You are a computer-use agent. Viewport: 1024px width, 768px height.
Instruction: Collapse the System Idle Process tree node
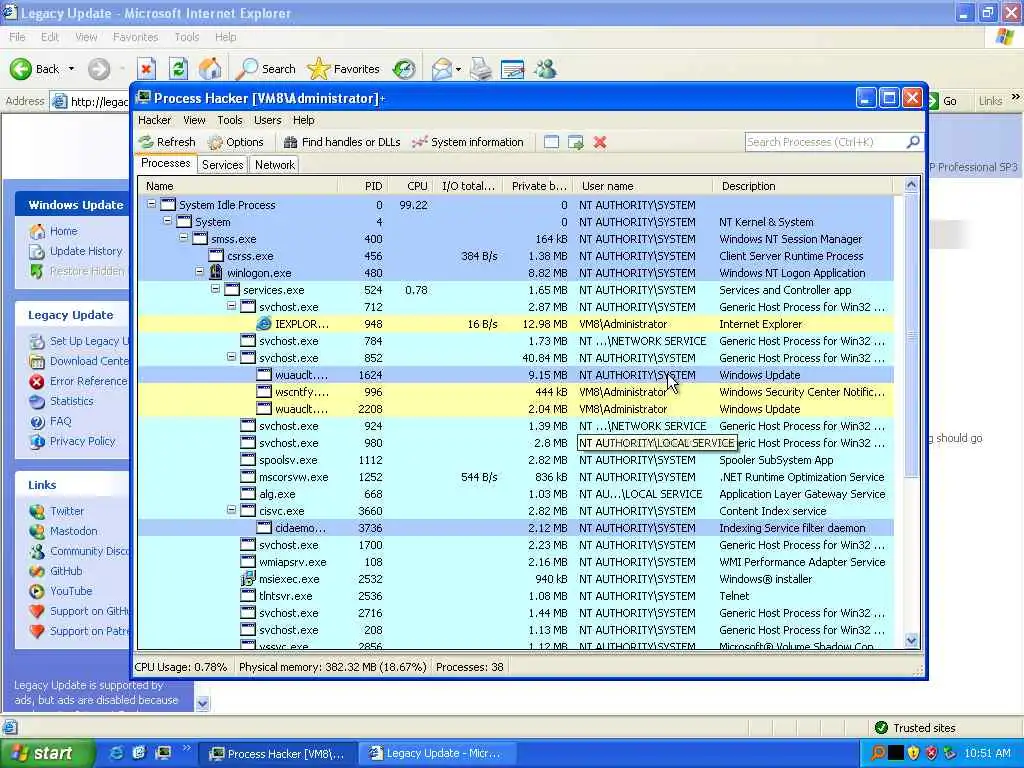[x=152, y=204]
